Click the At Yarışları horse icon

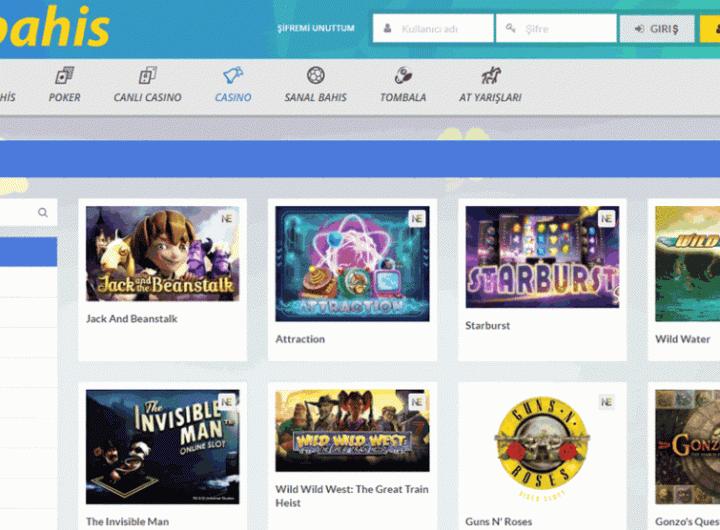coord(490,75)
